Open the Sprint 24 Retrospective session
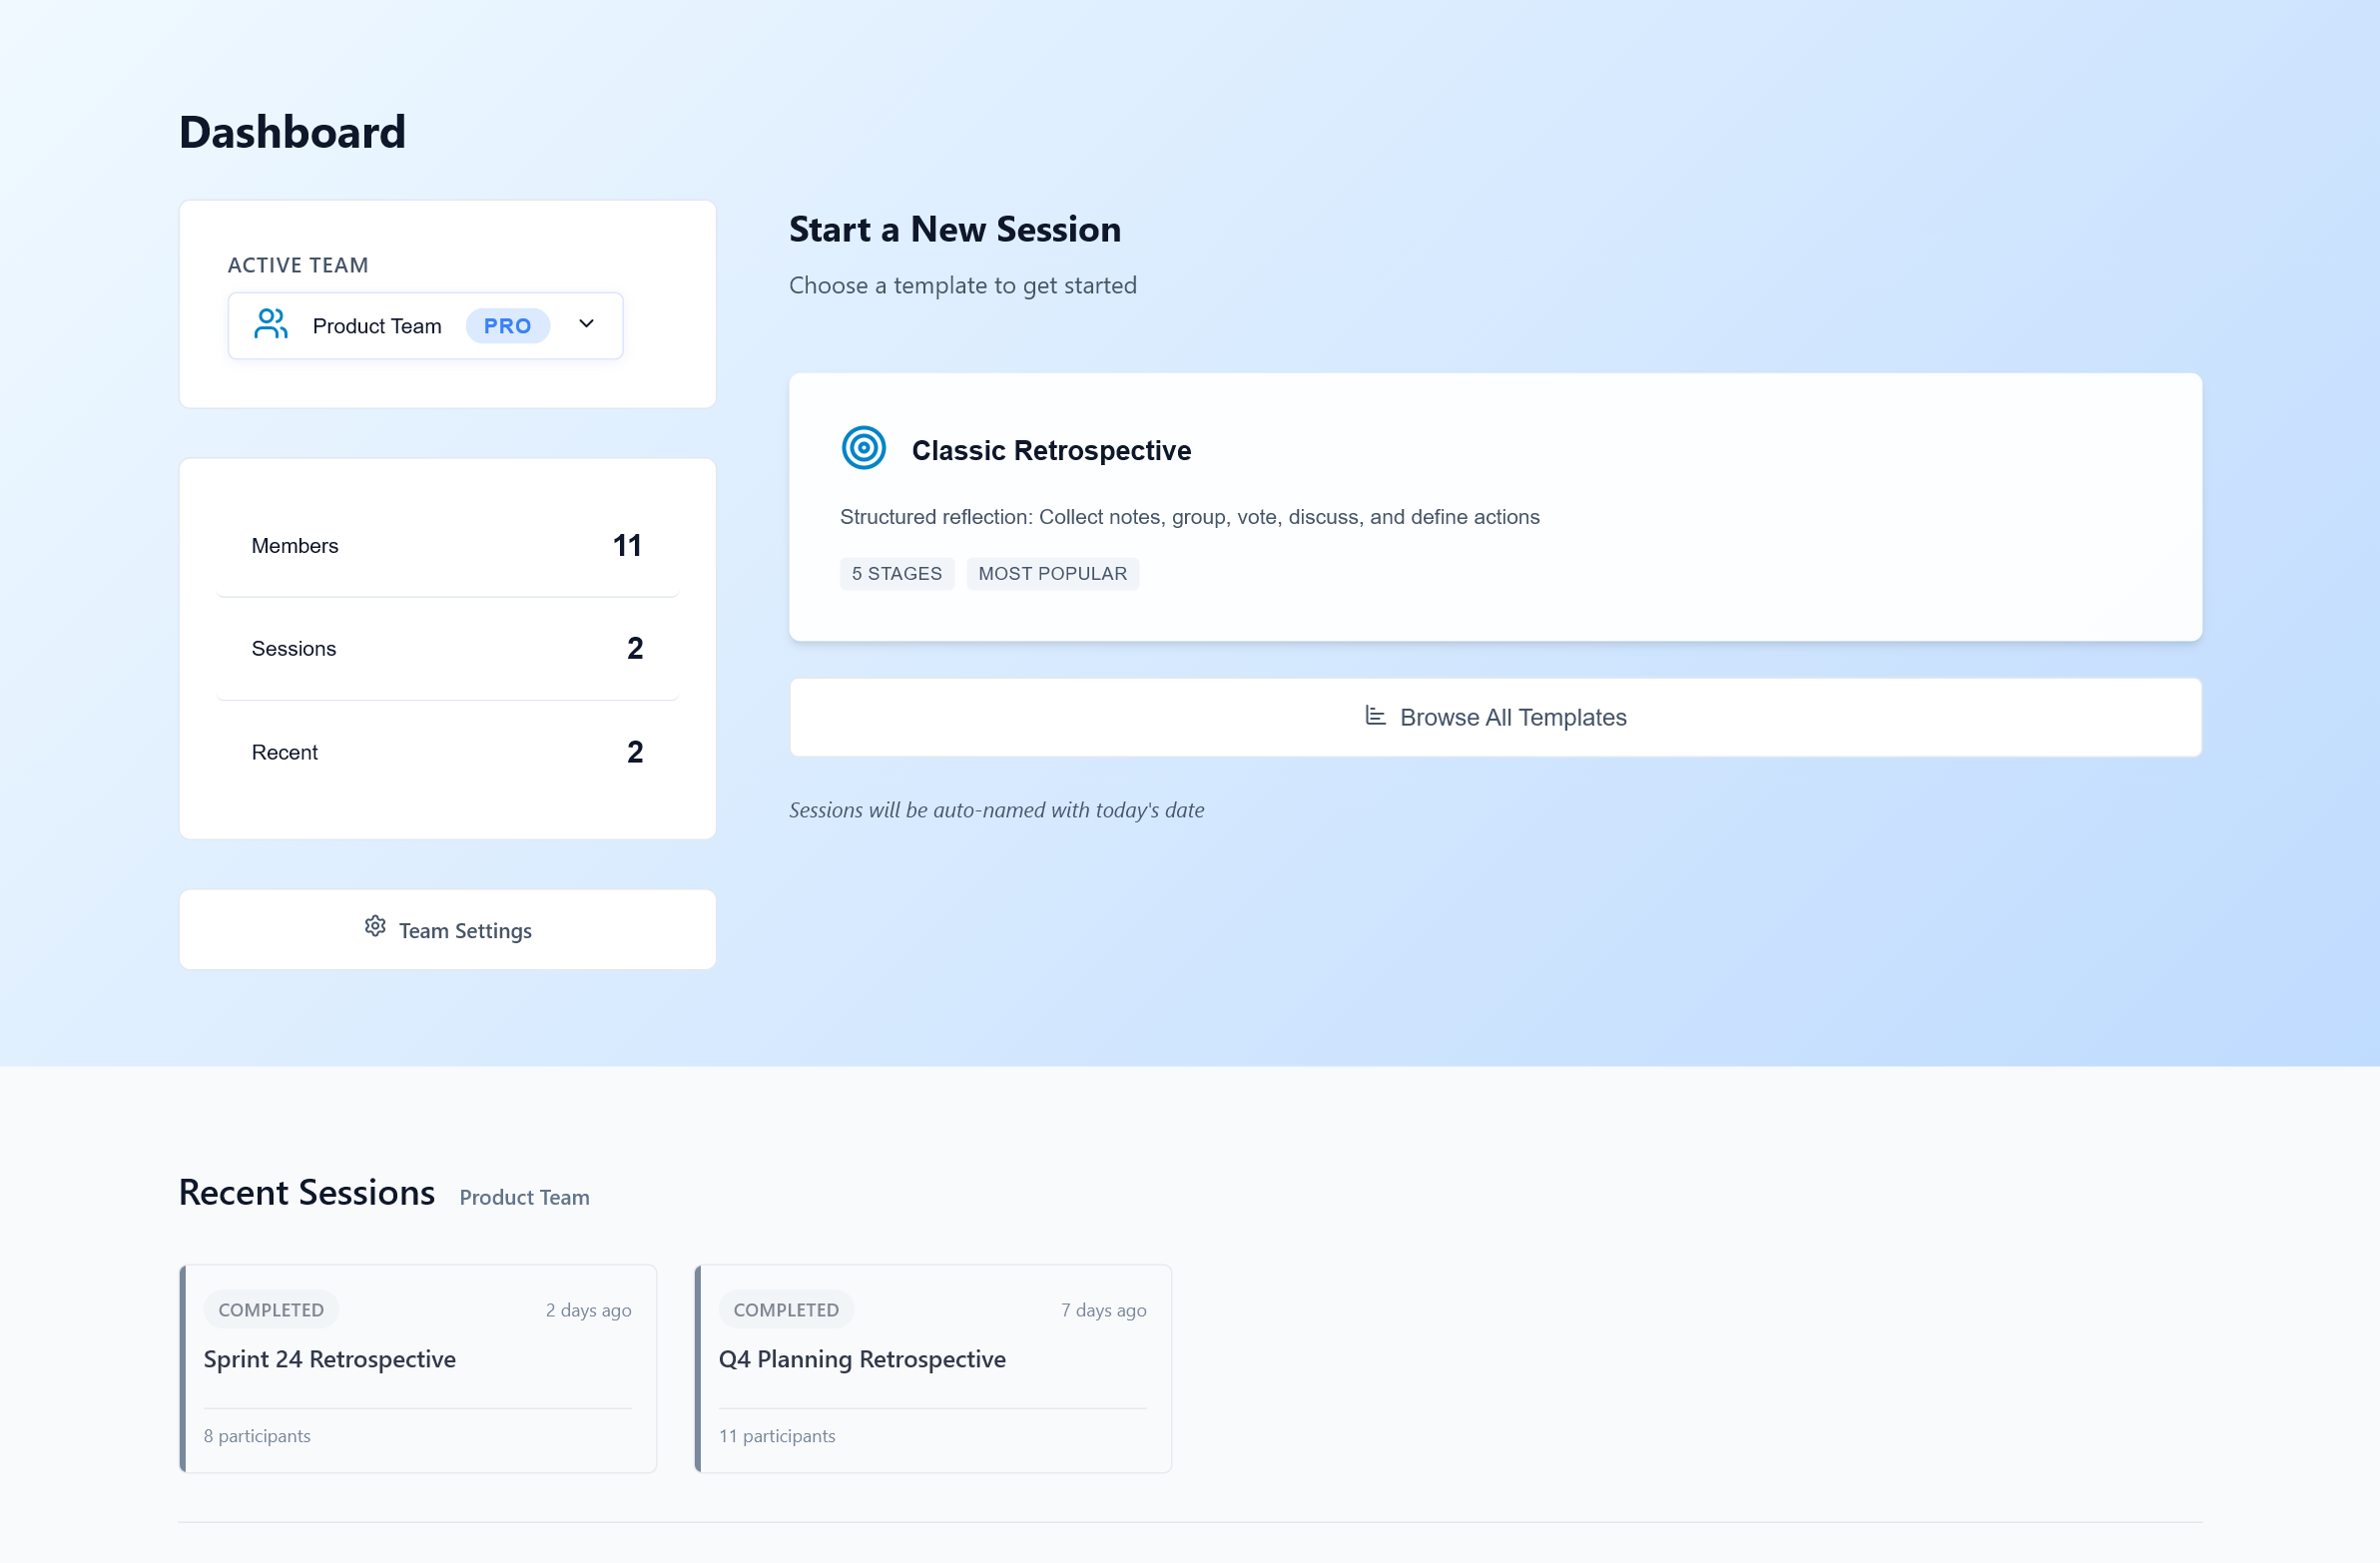Screen dimensions: 2380x1563 [418, 1369]
